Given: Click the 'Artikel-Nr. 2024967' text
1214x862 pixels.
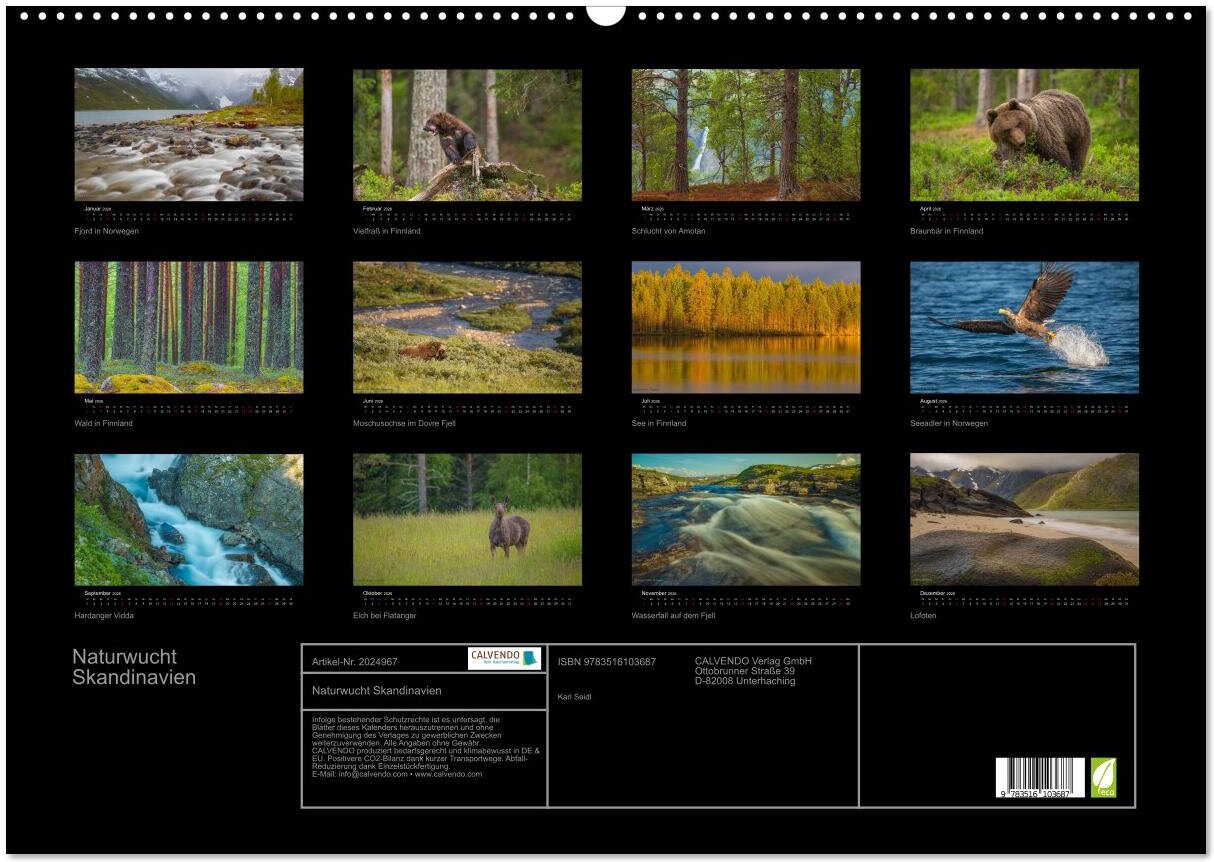Looking at the screenshot, I should pos(354,661).
